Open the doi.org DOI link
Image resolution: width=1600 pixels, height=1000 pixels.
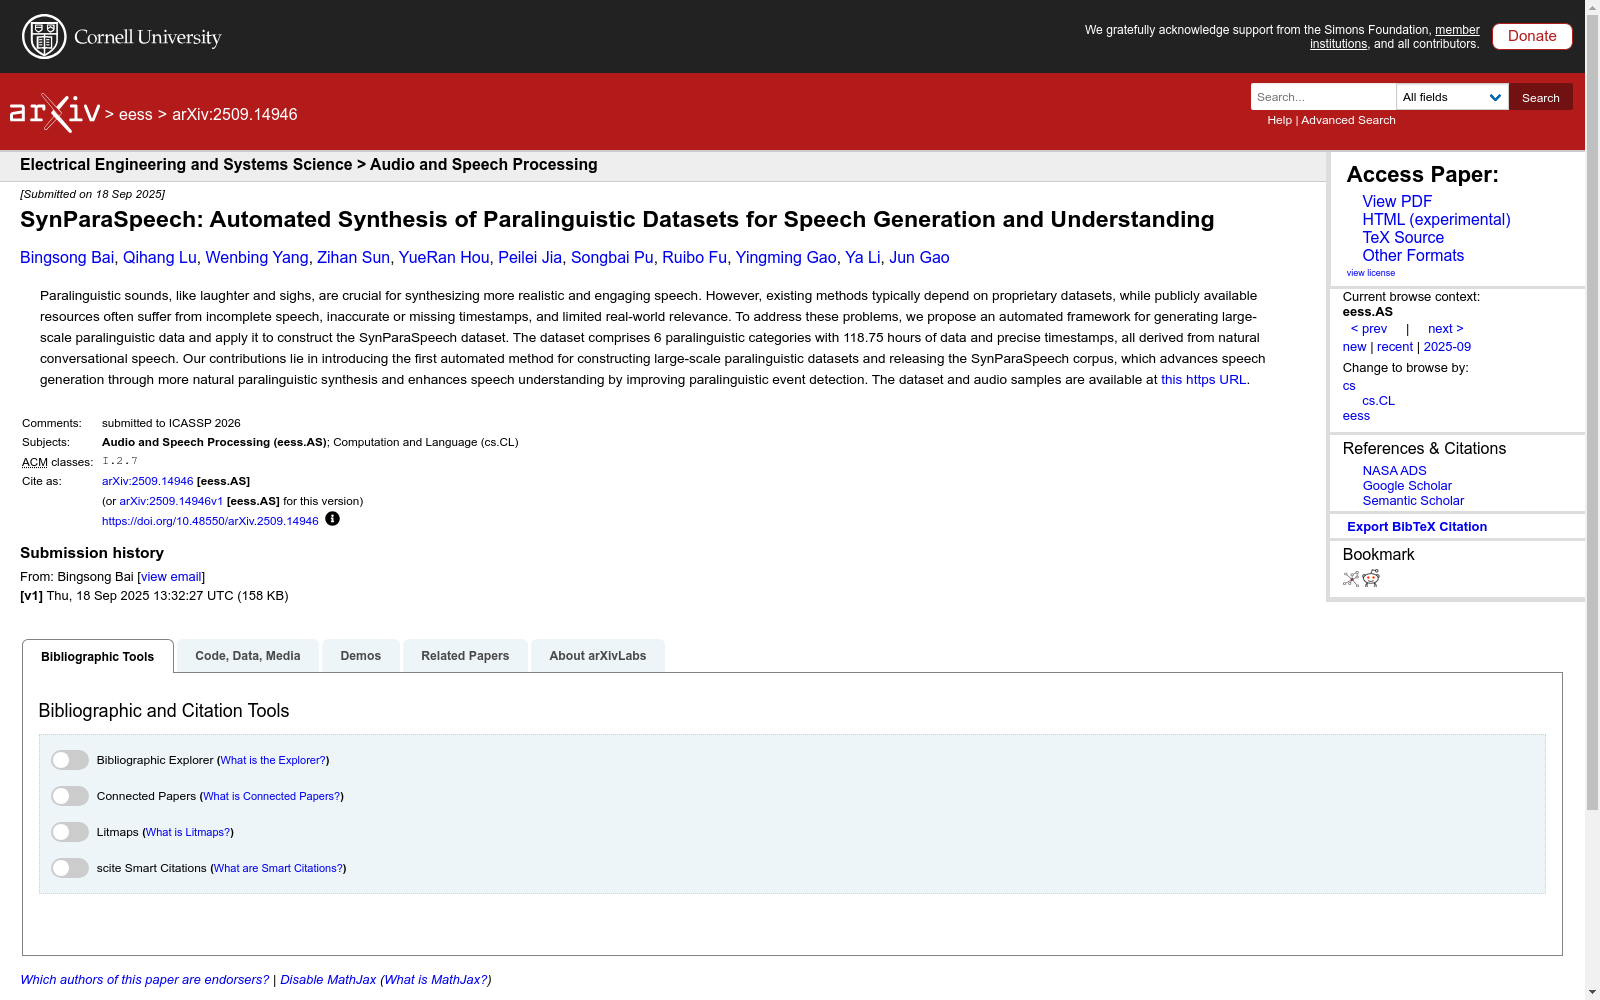[210, 521]
